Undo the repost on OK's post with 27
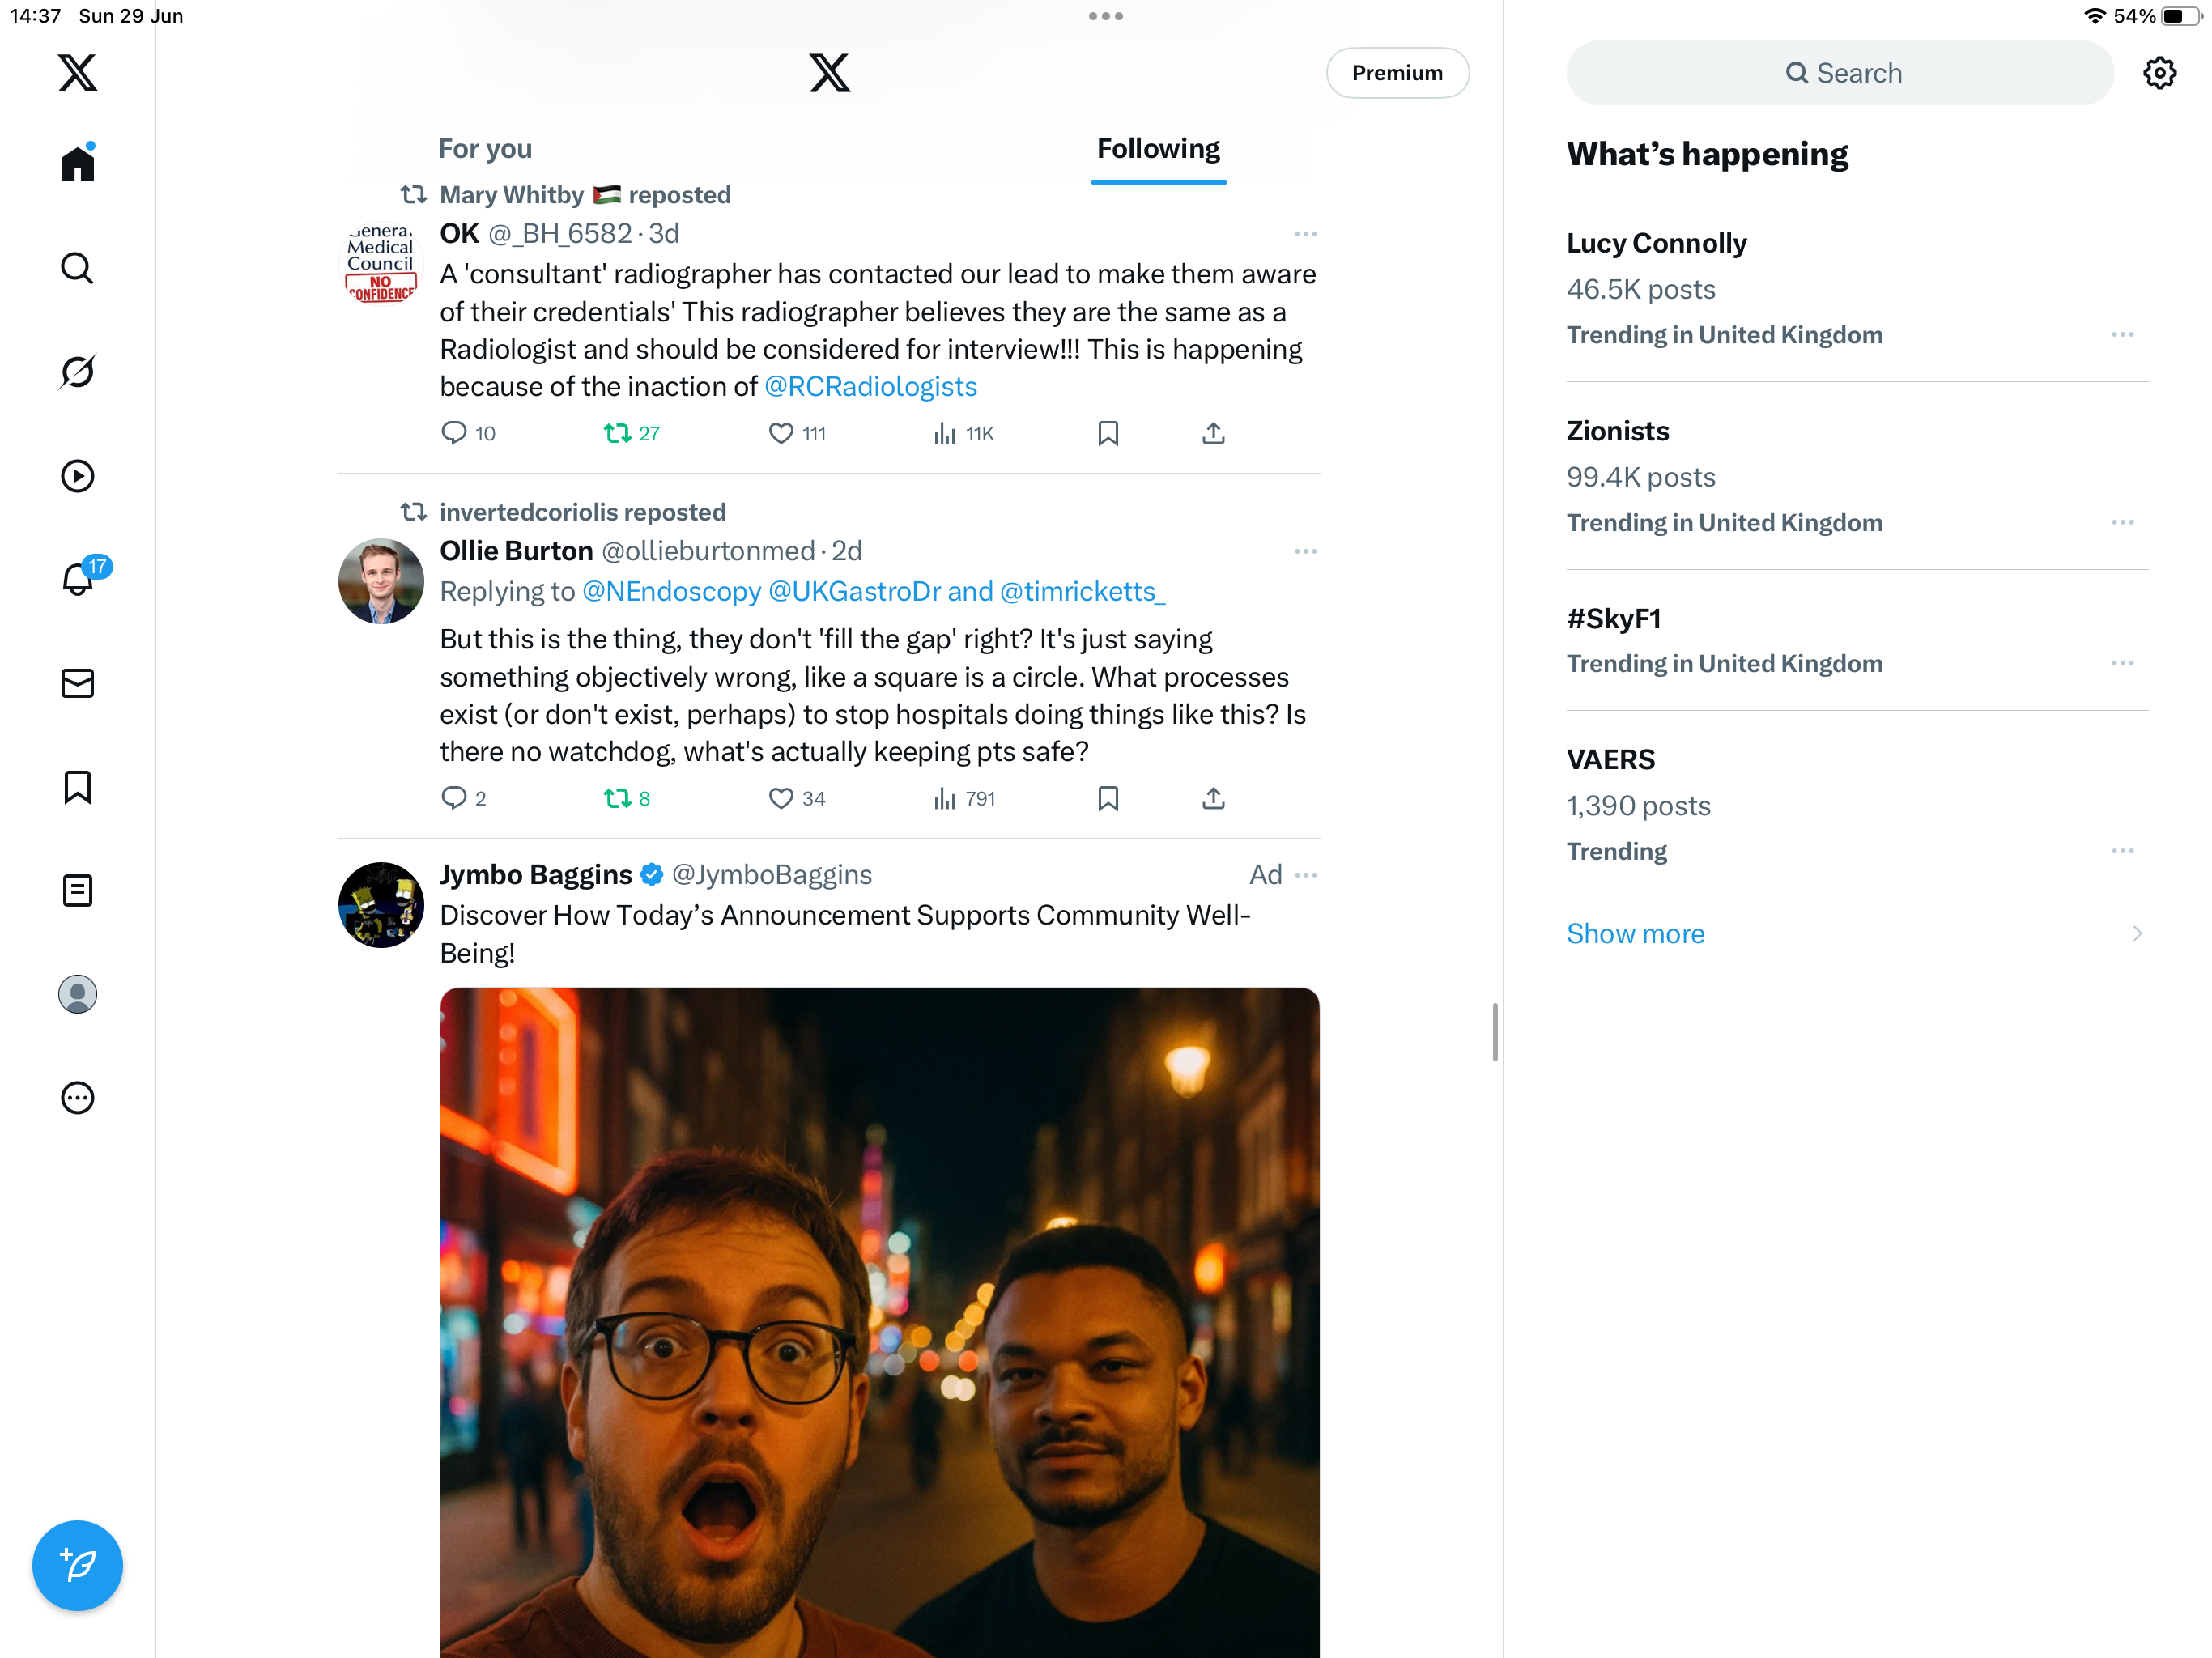 click(x=631, y=433)
